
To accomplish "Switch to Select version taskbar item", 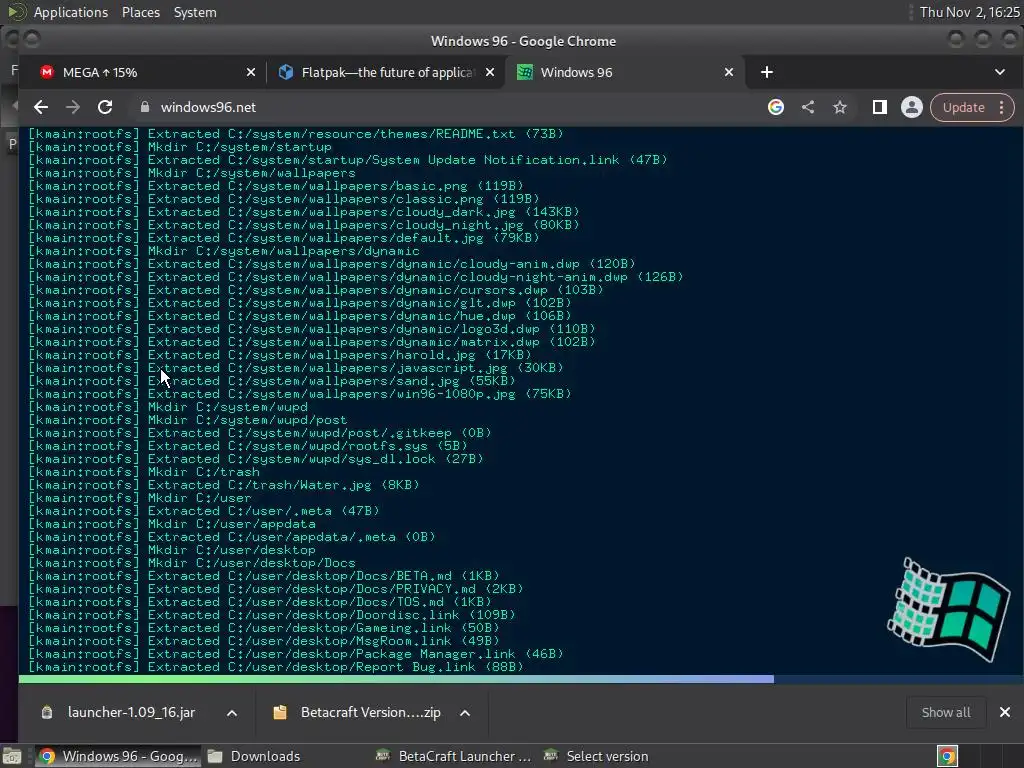I will pos(597,756).
